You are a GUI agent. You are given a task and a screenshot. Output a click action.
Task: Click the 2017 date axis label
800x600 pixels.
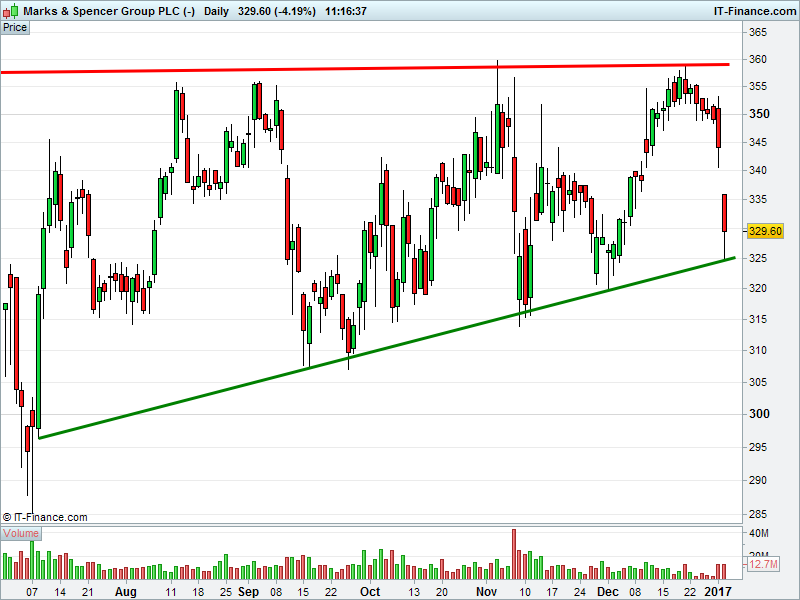[x=717, y=592]
